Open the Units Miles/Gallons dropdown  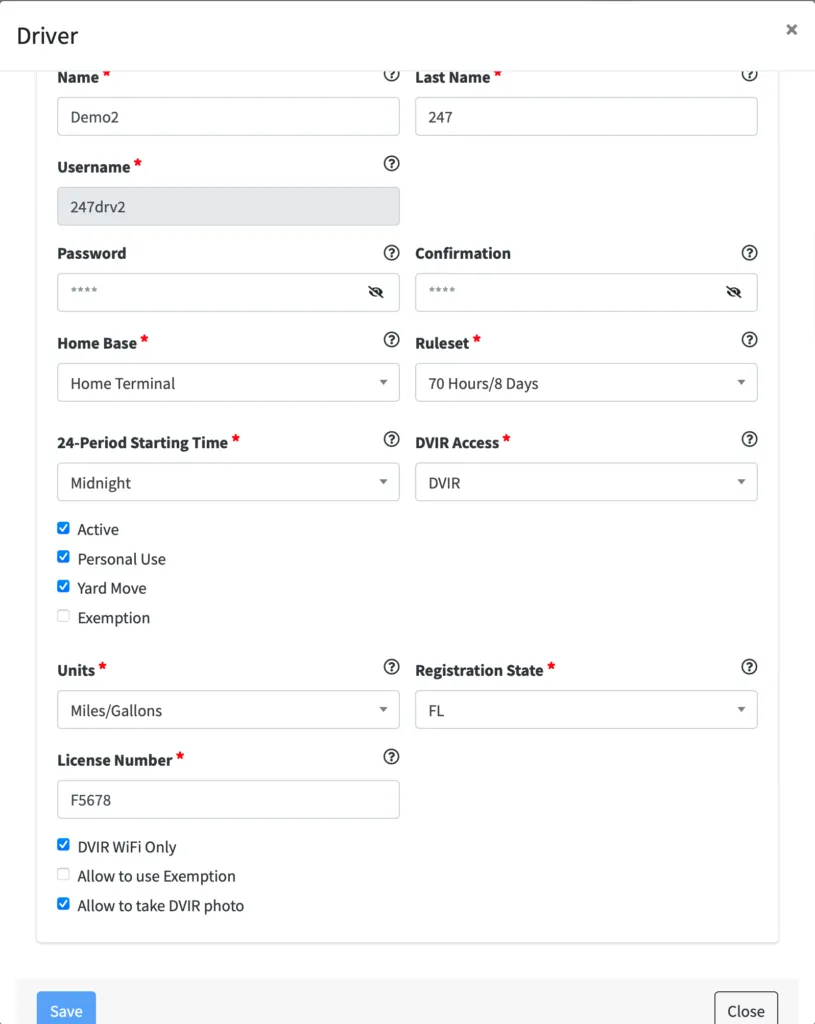pos(228,710)
